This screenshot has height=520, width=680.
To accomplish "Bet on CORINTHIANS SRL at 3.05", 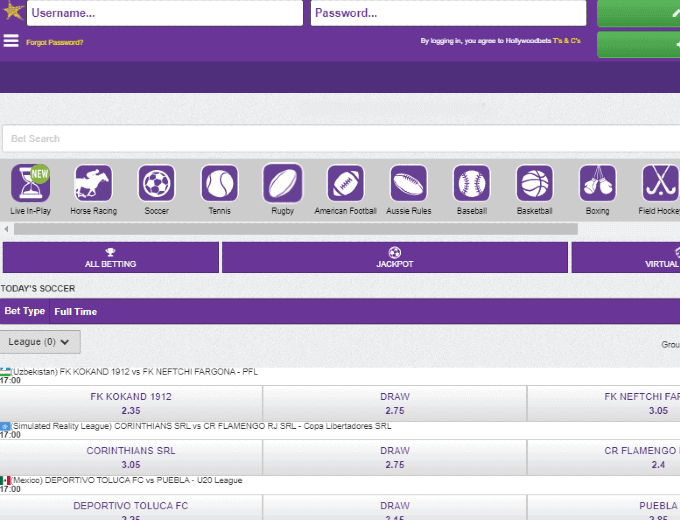I will coord(131,458).
